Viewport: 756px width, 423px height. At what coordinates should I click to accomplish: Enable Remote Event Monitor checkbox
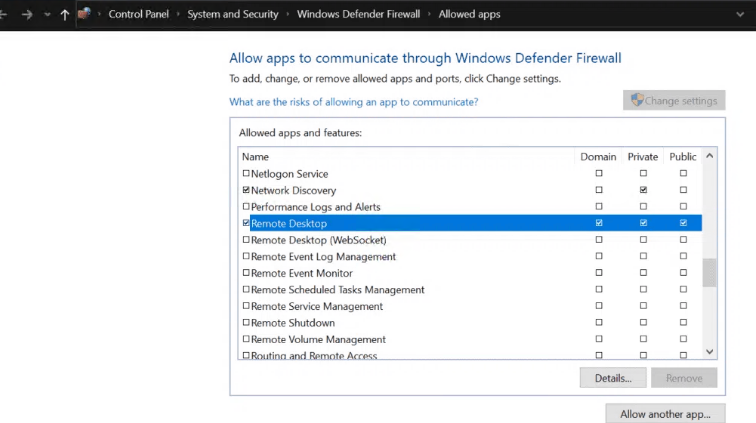pos(246,273)
